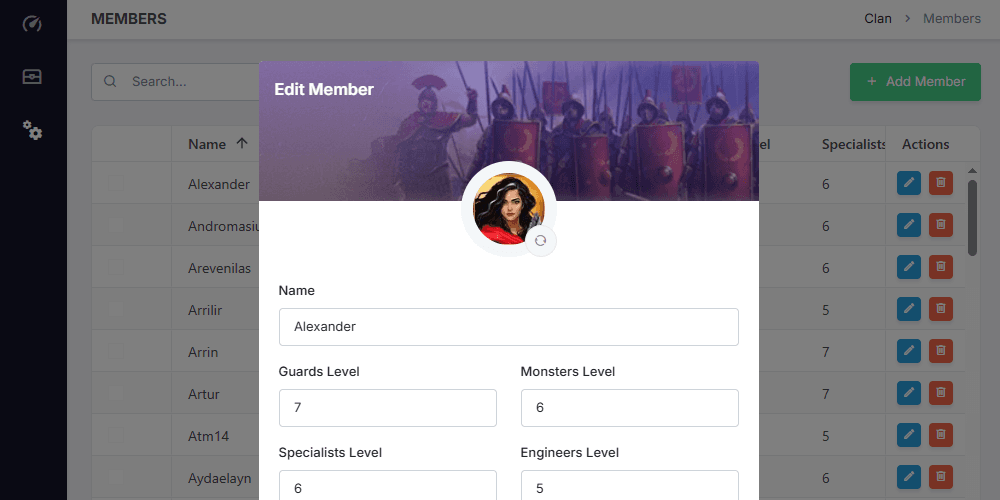Open the dashboard speedometer sidebar icon

32,24
